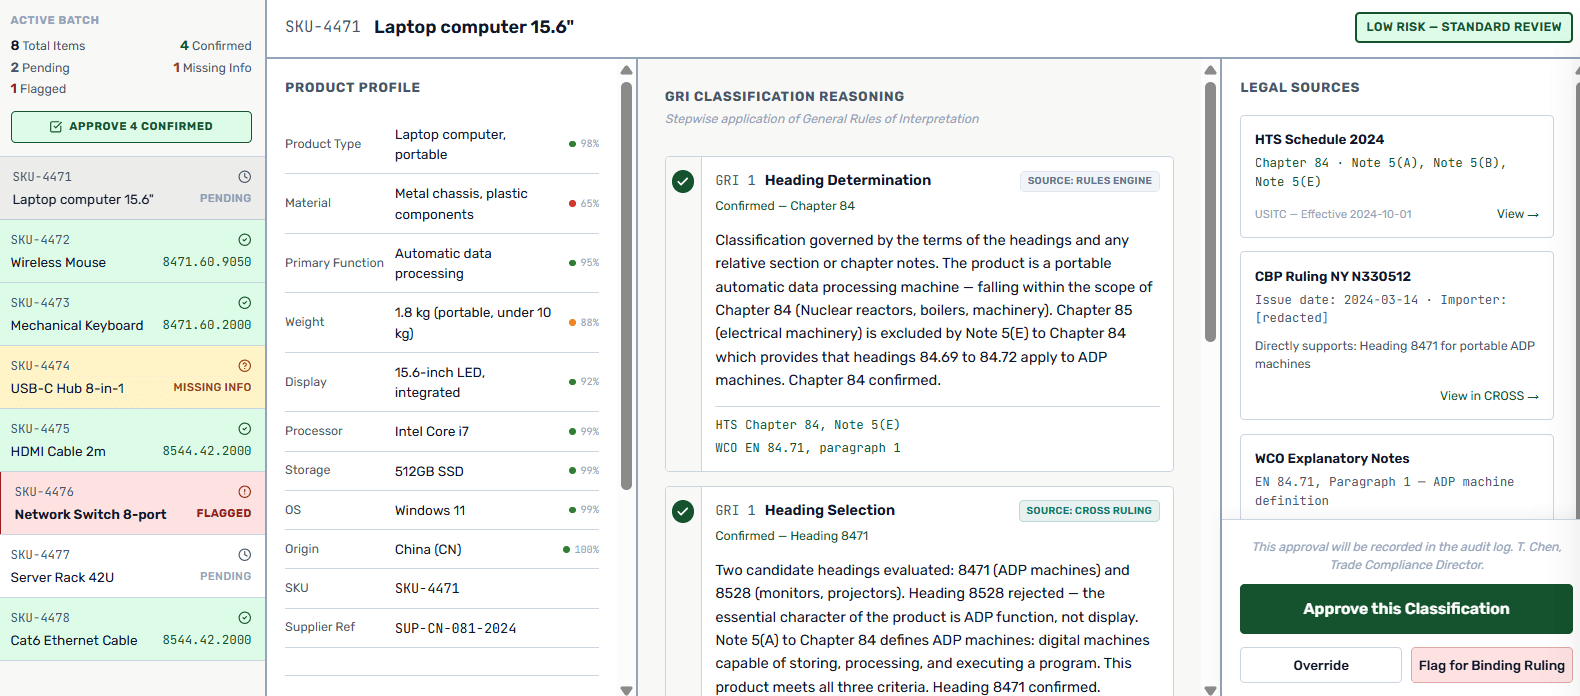Click the green checkmark beside Heading Selection
Screen dimensions: 1580x696
(x=683, y=511)
